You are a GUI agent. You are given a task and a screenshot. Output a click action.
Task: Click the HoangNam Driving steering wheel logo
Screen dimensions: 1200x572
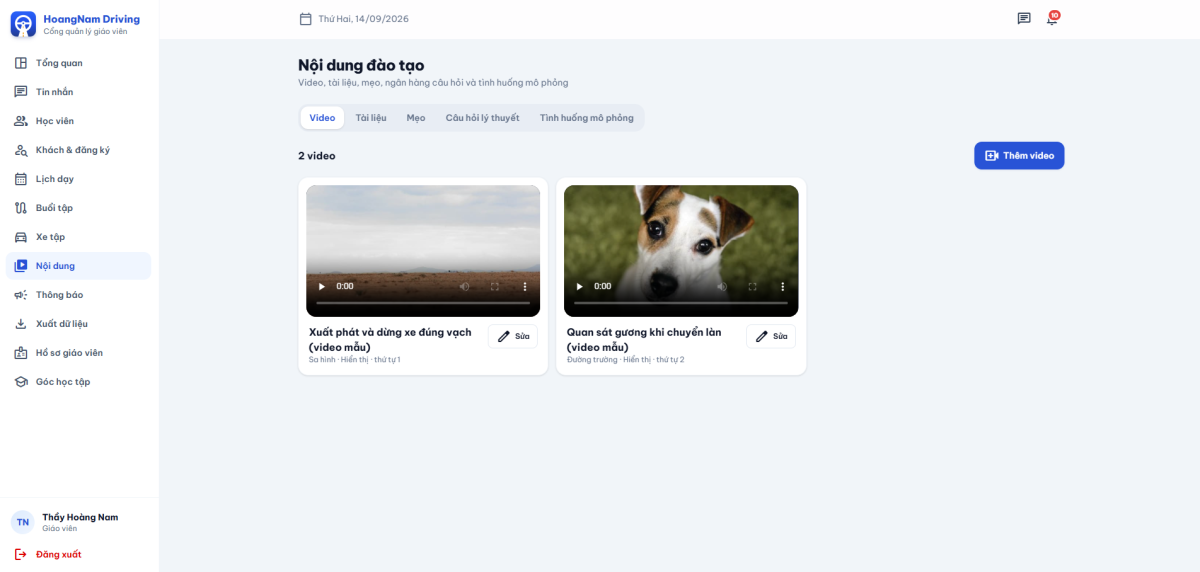[x=23, y=24]
